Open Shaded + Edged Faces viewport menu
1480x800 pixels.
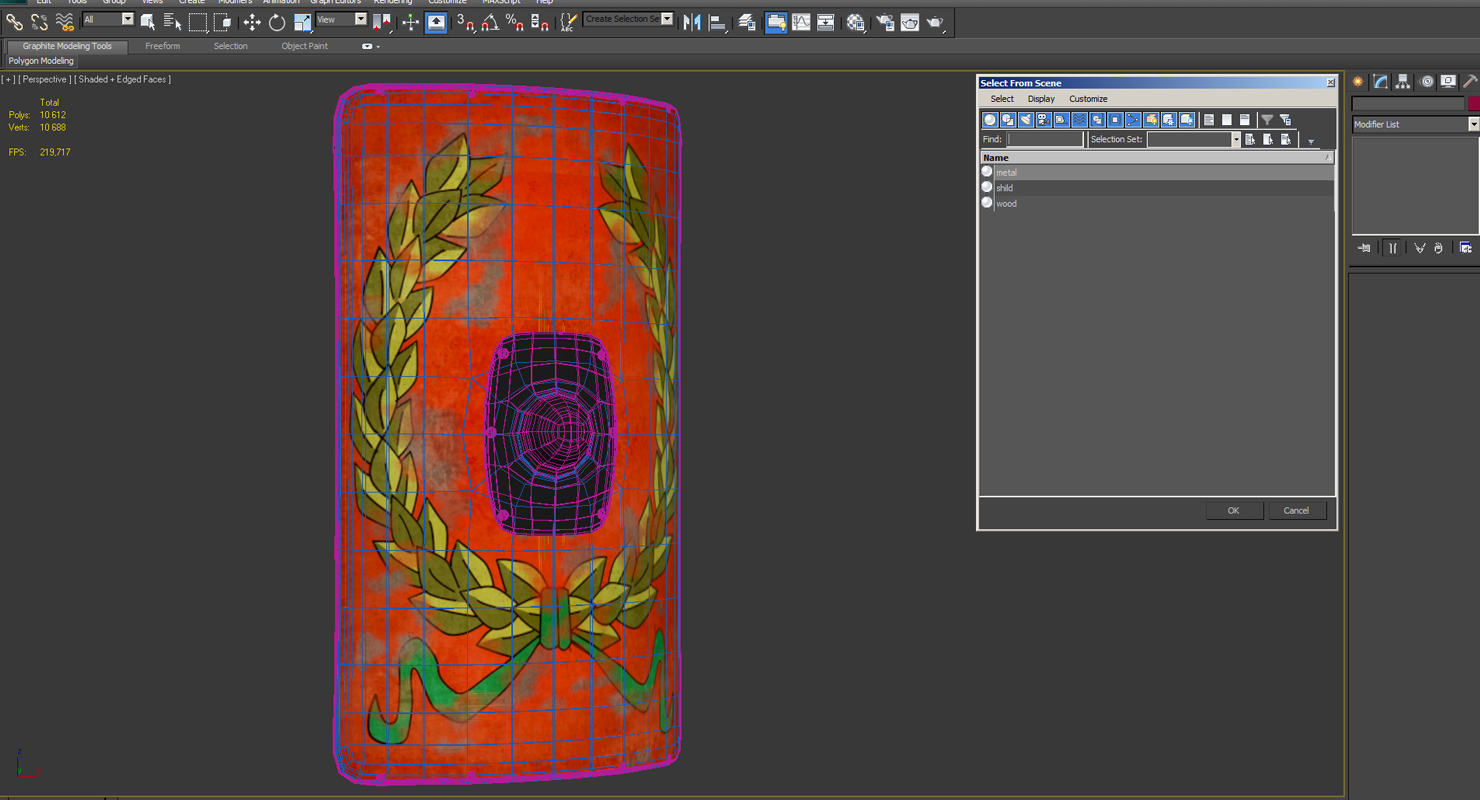pos(123,79)
